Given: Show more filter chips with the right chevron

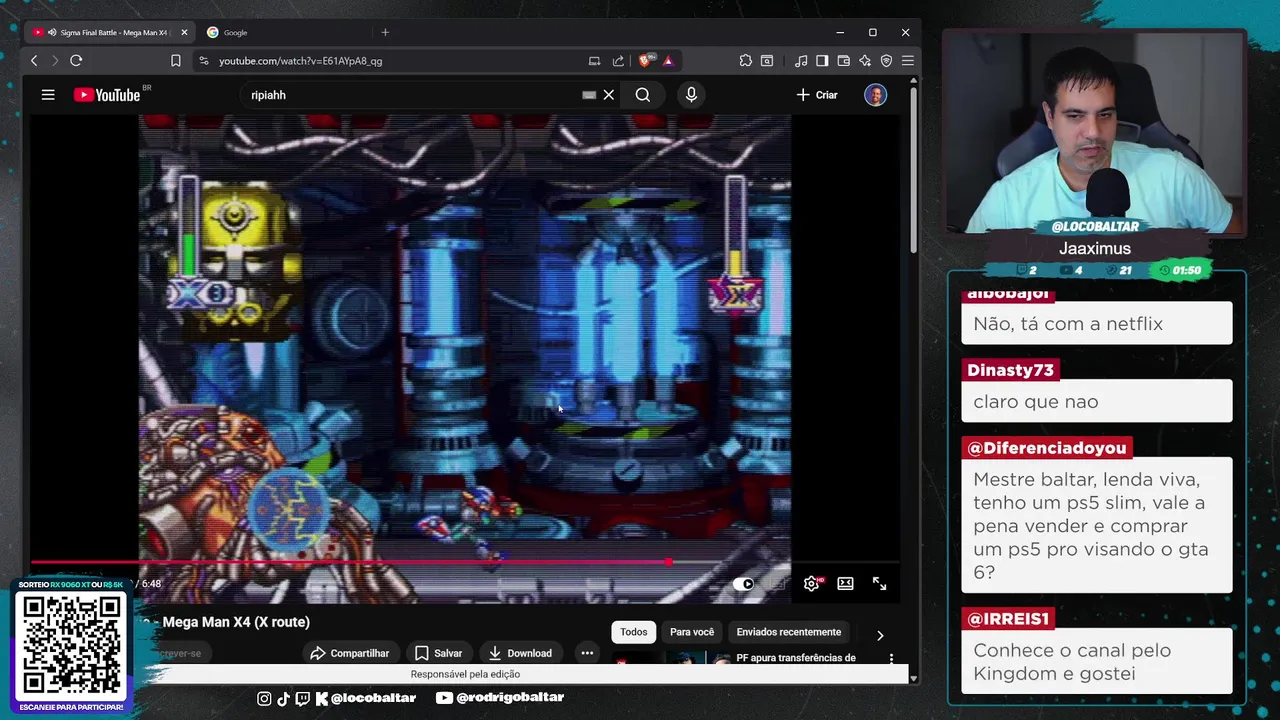Looking at the screenshot, I should coord(880,635).
